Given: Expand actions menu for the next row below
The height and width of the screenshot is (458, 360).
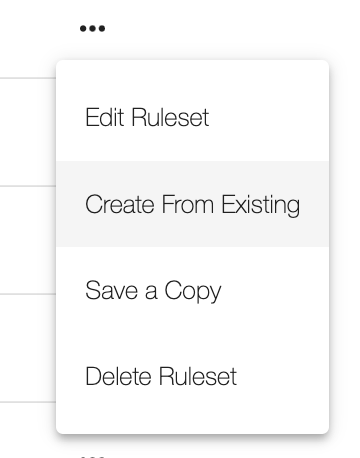Looking at the screenshot, I should point(92,456).
